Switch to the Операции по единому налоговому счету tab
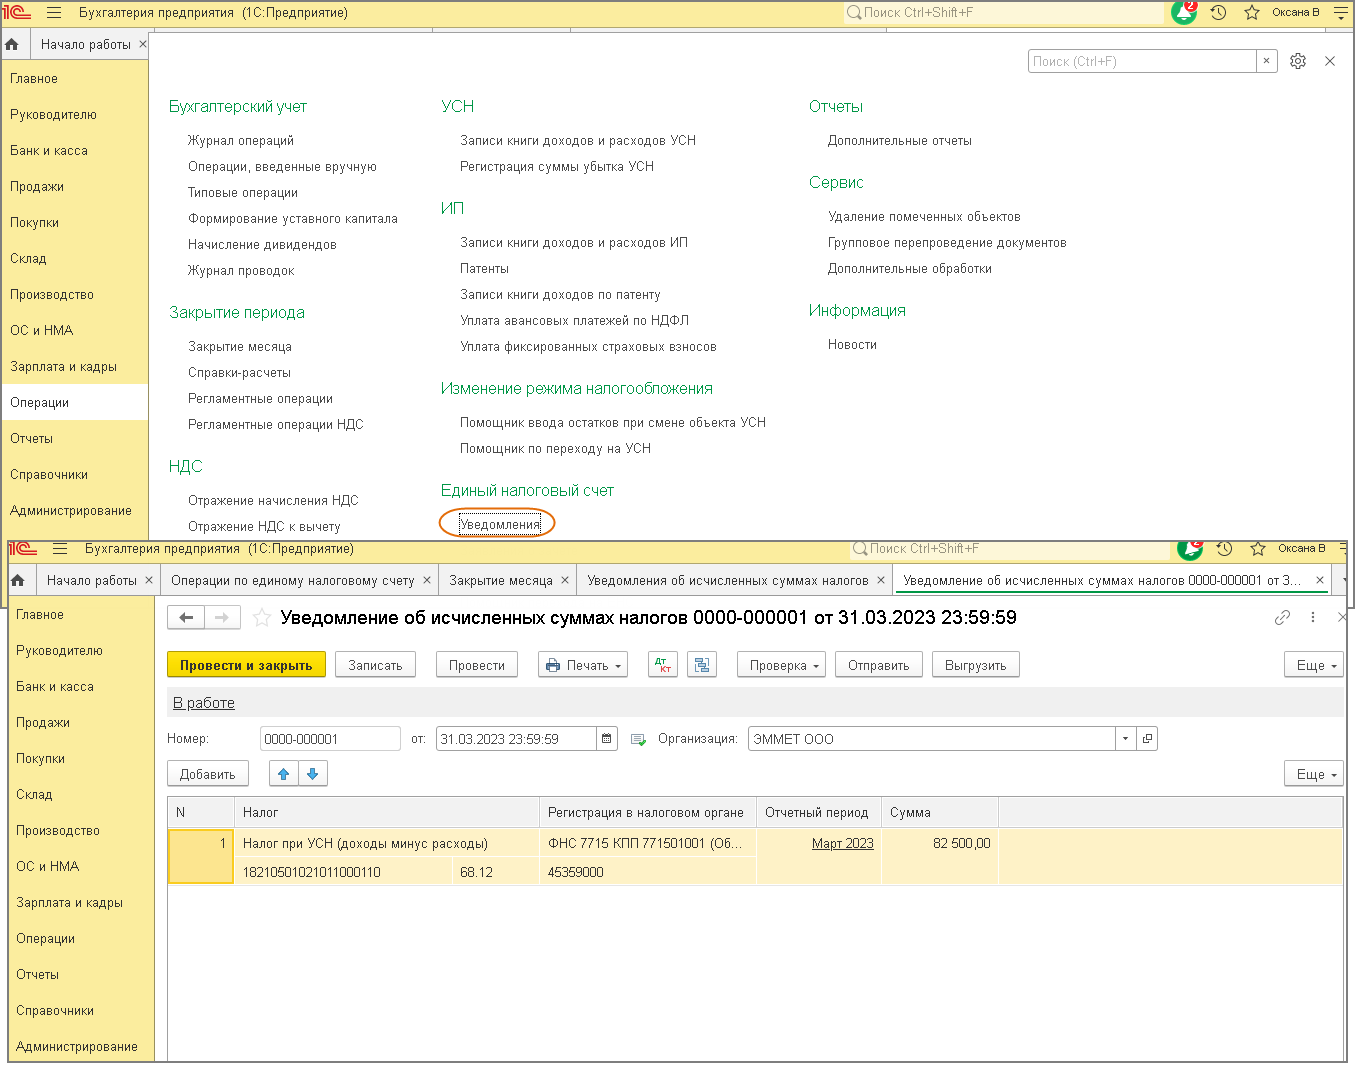 point(292,580)
